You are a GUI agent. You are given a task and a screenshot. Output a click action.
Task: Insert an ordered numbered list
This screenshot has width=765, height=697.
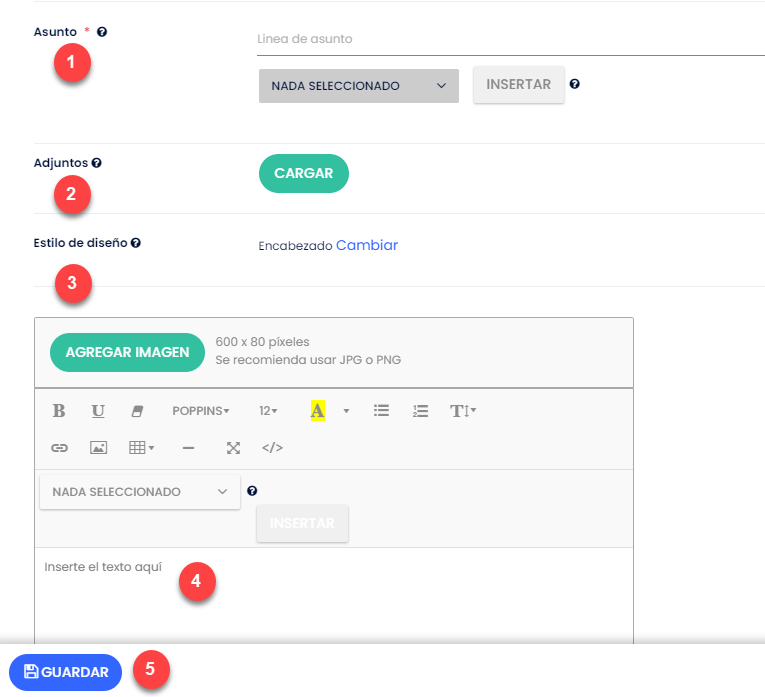(x=420, y=411)
